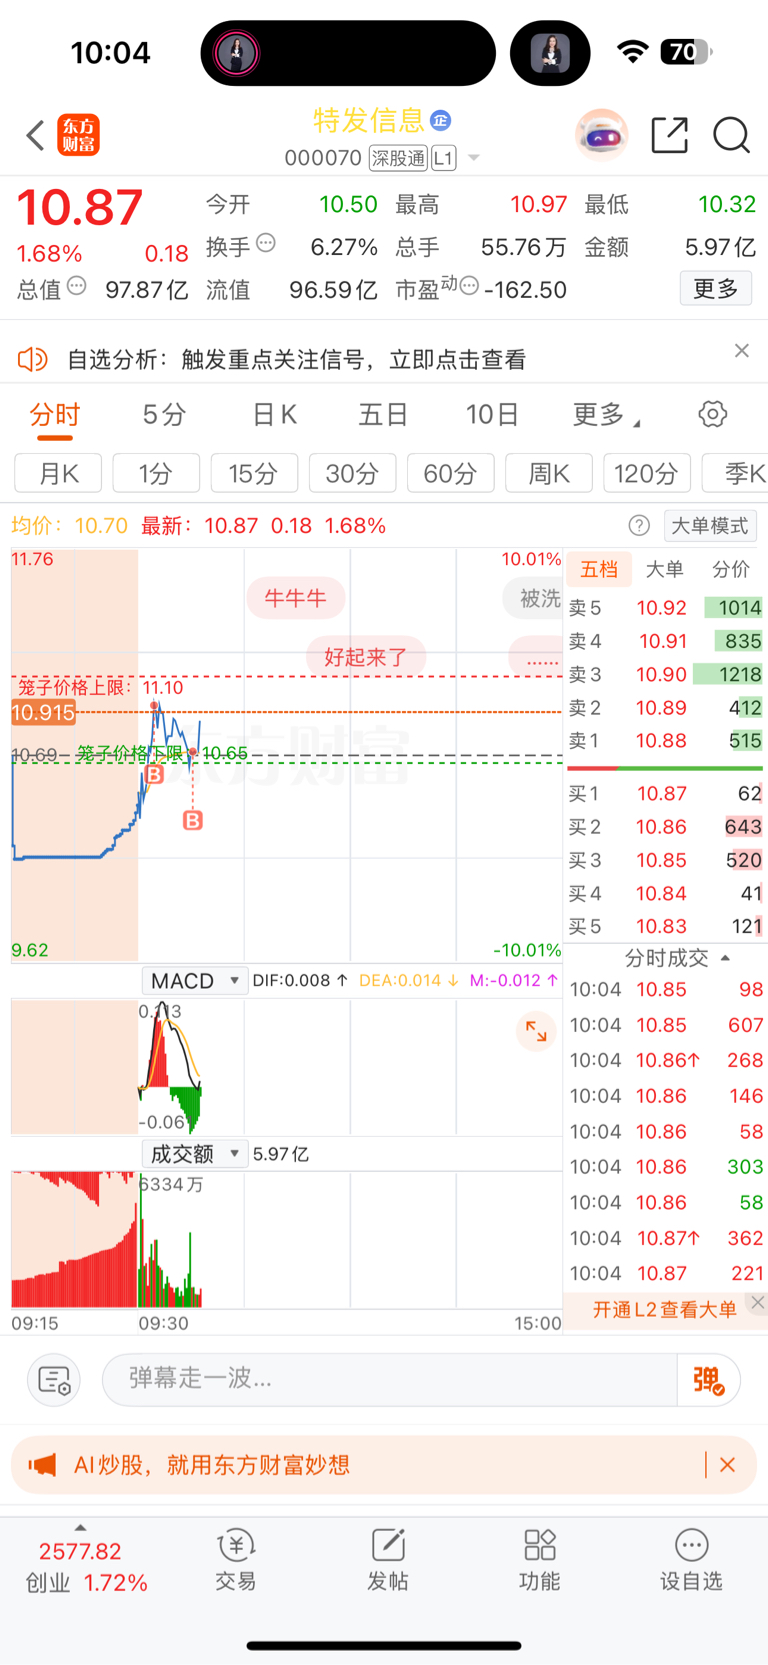Close the AI炒股 promotion banner
The width and height of the screenshot is (768, 1665).
click(727, 1465)
